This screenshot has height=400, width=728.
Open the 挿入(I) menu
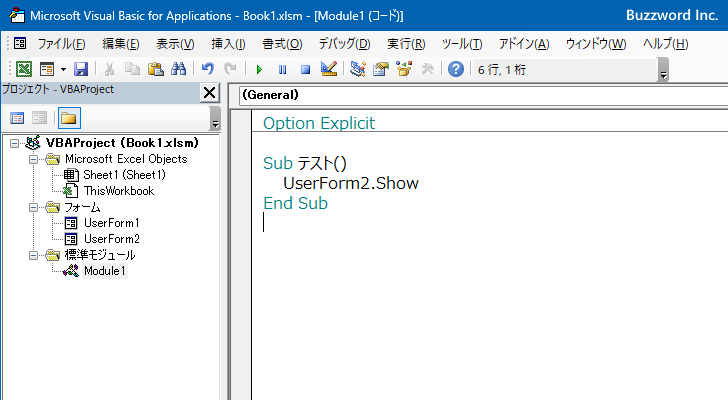[x=228, y=43]
